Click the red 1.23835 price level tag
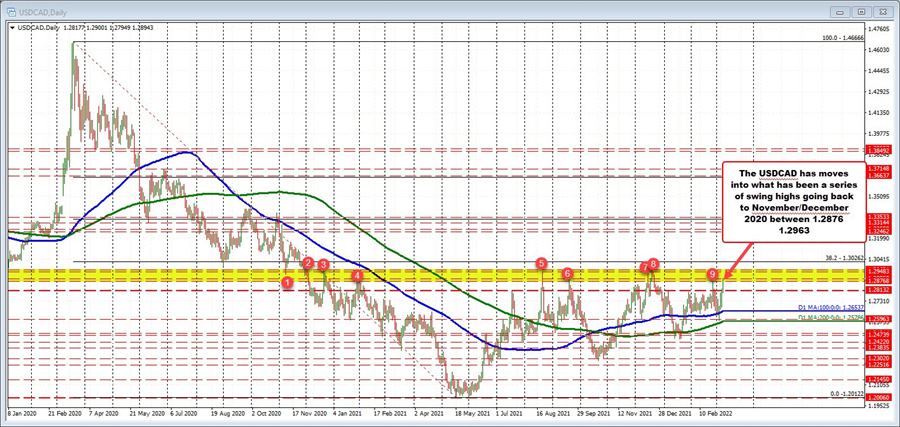The image size is (900, 427). click(878, 347)
